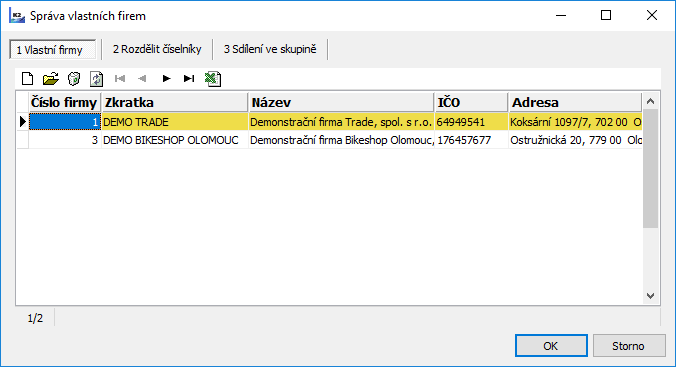The height and width of the screenshot is (367, 676).
Task: Click the scrollbar up arrow
Action: (651, 101)
